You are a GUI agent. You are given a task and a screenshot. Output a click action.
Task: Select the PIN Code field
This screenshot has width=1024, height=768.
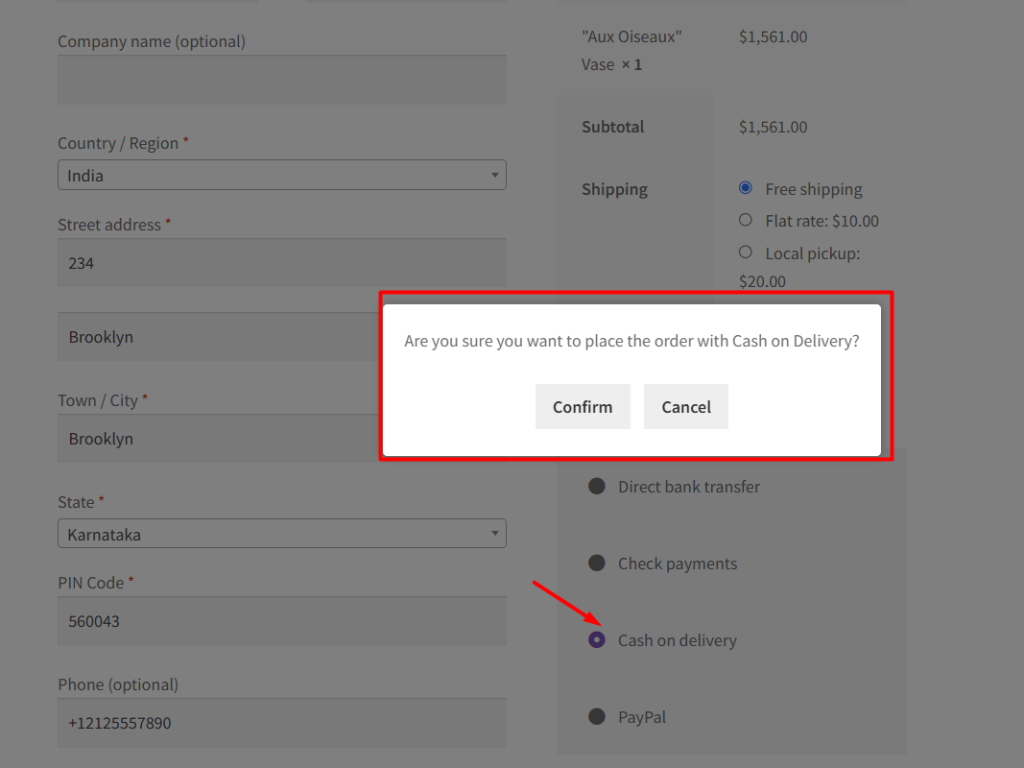[x=281, y=621]
